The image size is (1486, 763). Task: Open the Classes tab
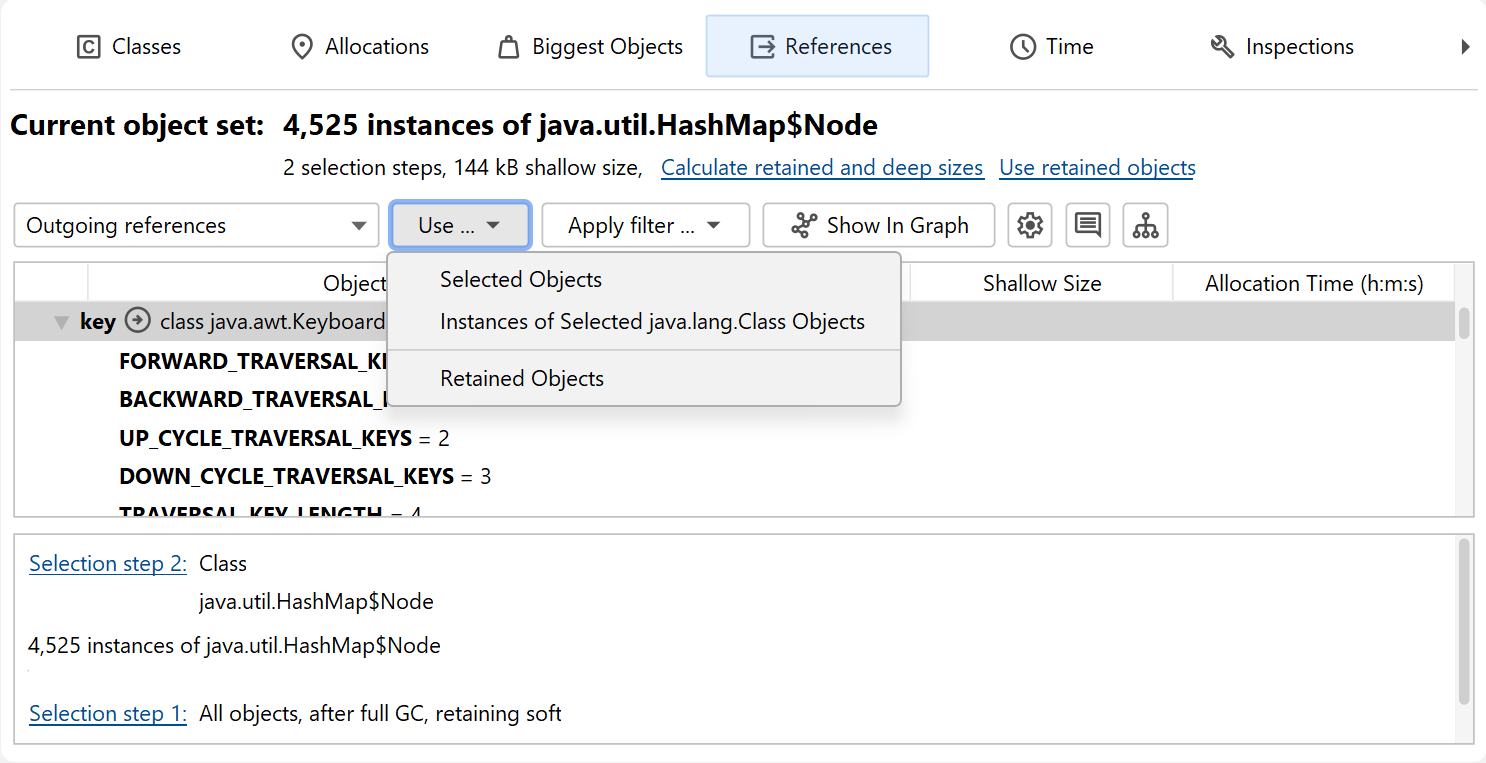click(x=129, y=47)
